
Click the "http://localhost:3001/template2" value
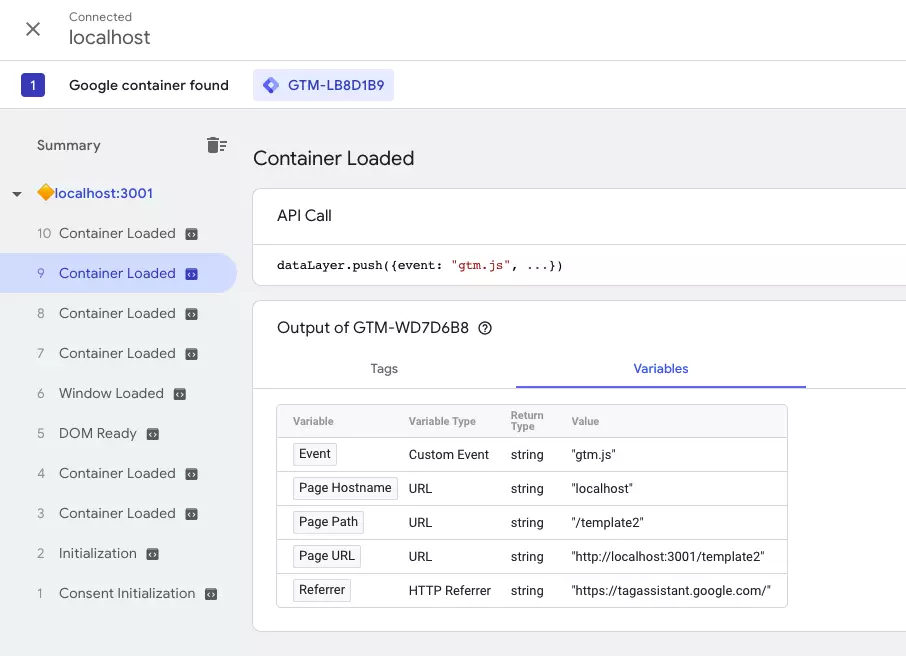(x=668, y=557)
